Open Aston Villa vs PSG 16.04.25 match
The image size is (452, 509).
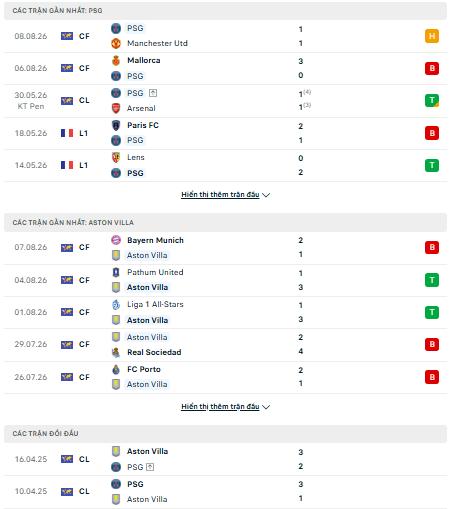pyautogui.click(x=225, y=459)
